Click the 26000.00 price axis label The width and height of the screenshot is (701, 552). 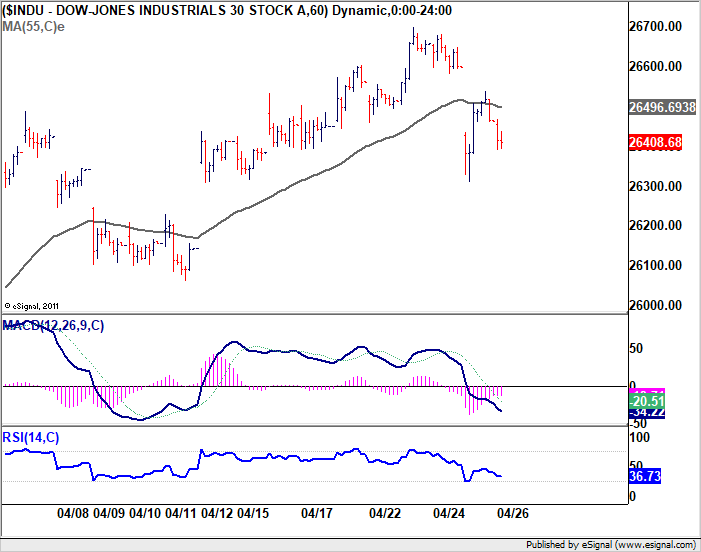[655, 305]
